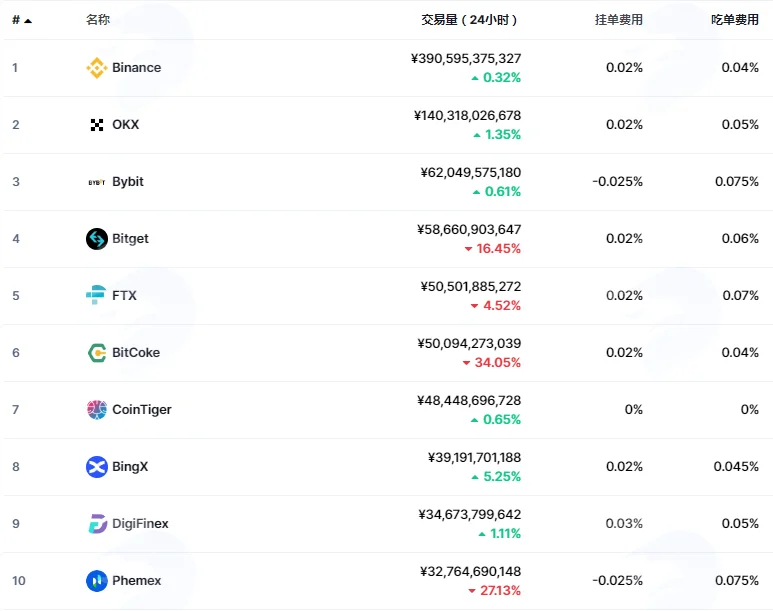Screen dimensions: 773x611
Task: Click the Bitget logo icon
Action: point(97,239)
